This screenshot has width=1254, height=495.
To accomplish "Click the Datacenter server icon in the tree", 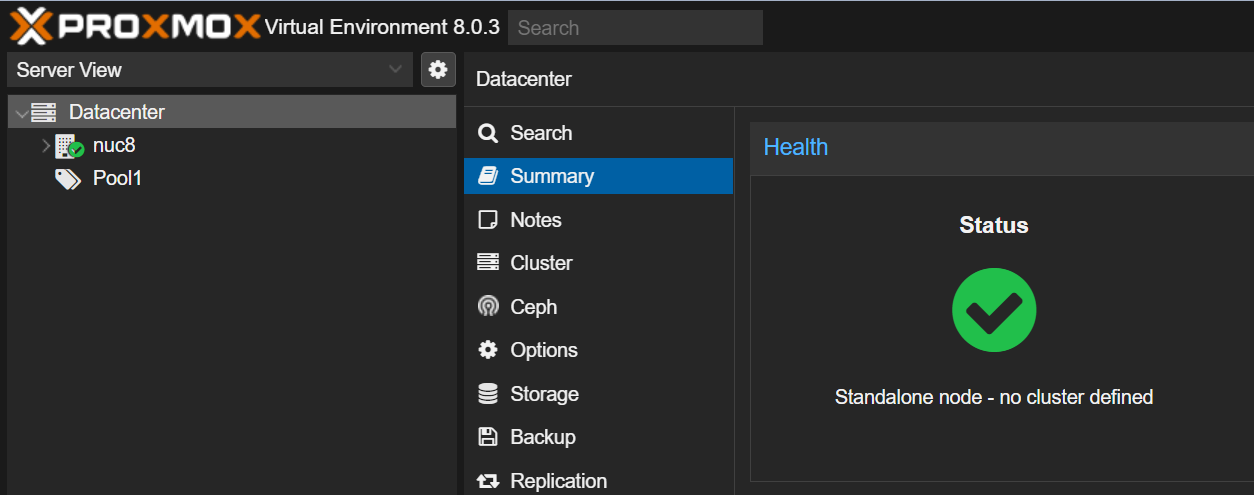I will tap(44, 113).
